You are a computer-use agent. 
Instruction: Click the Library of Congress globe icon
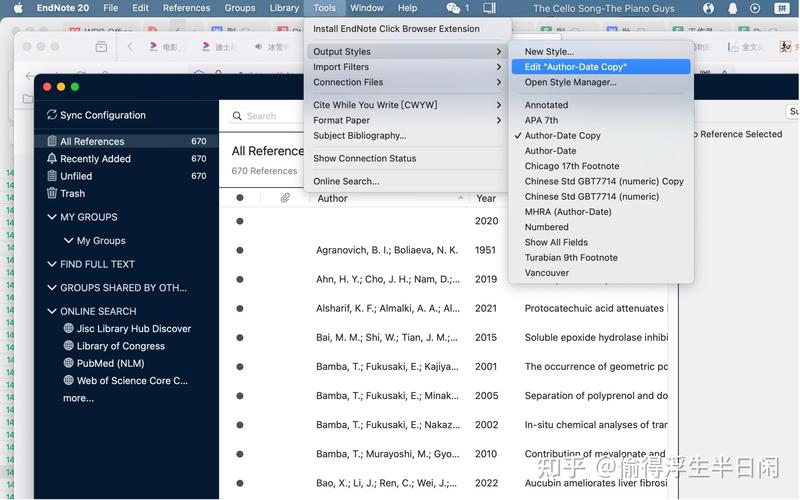point(68,346)
